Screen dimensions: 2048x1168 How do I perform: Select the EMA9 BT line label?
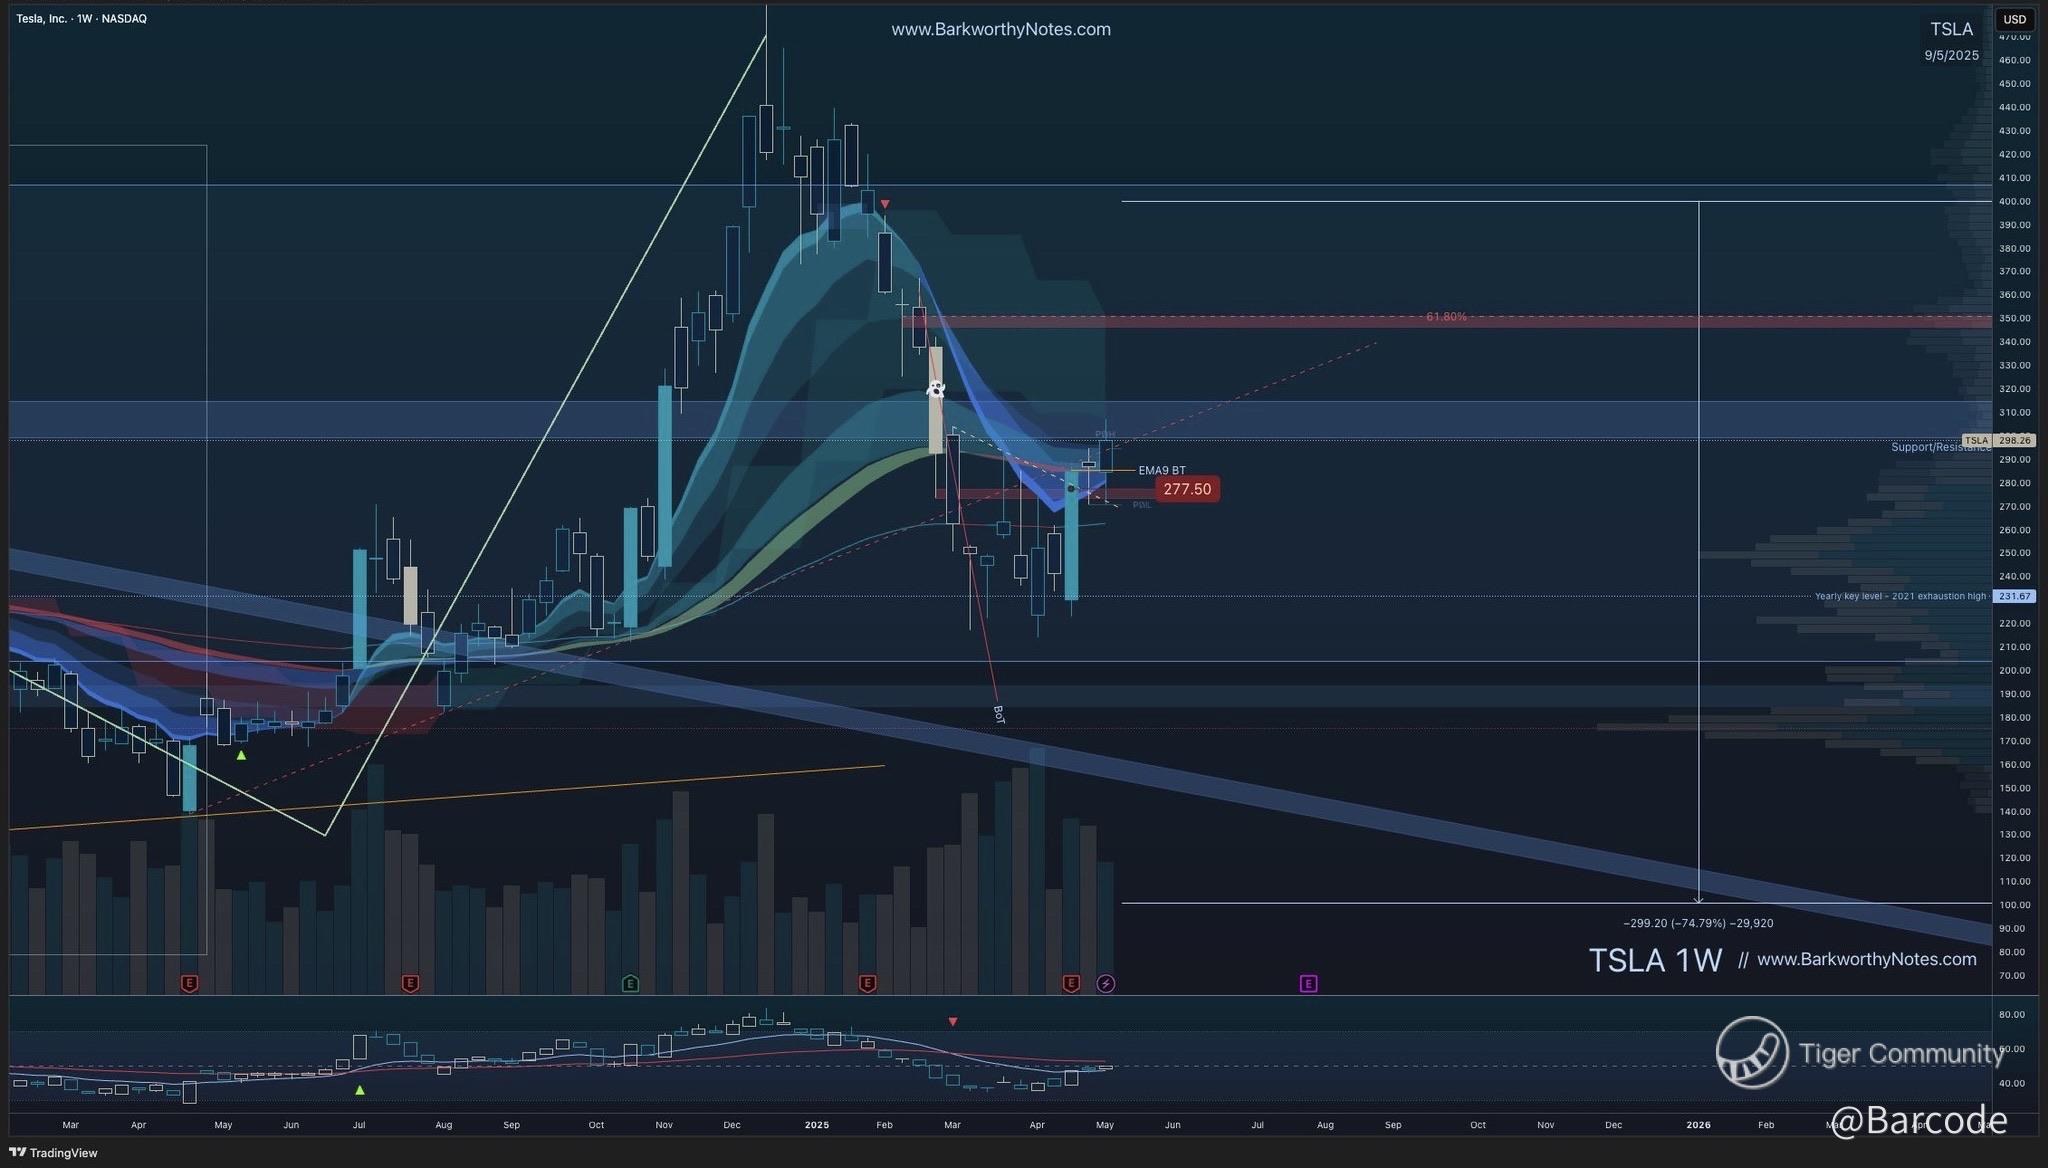[1161, 470]
